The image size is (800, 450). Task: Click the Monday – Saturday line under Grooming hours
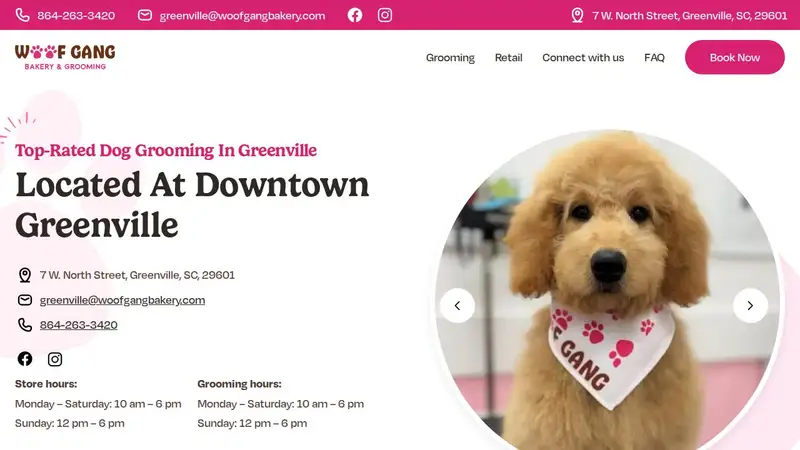[x=281, y=404]
